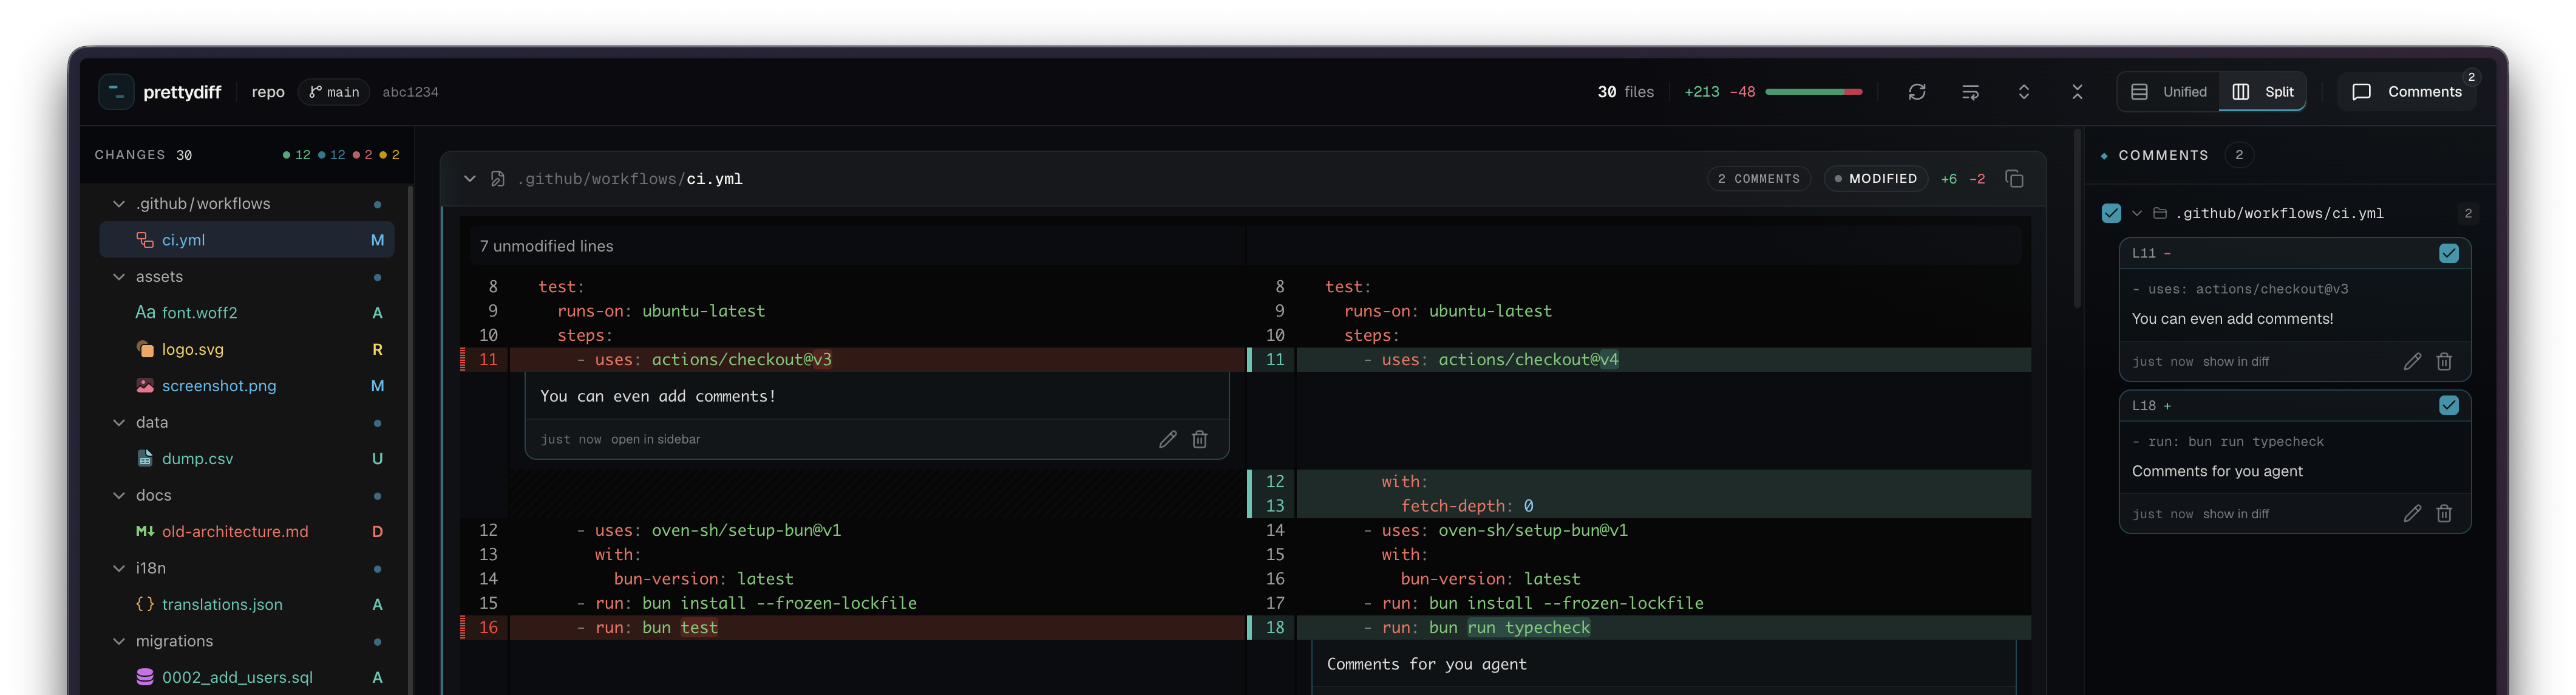Edit the L11 sidebar comment
This screenshot has height=695, width=2576.
tap(2412, 362)
